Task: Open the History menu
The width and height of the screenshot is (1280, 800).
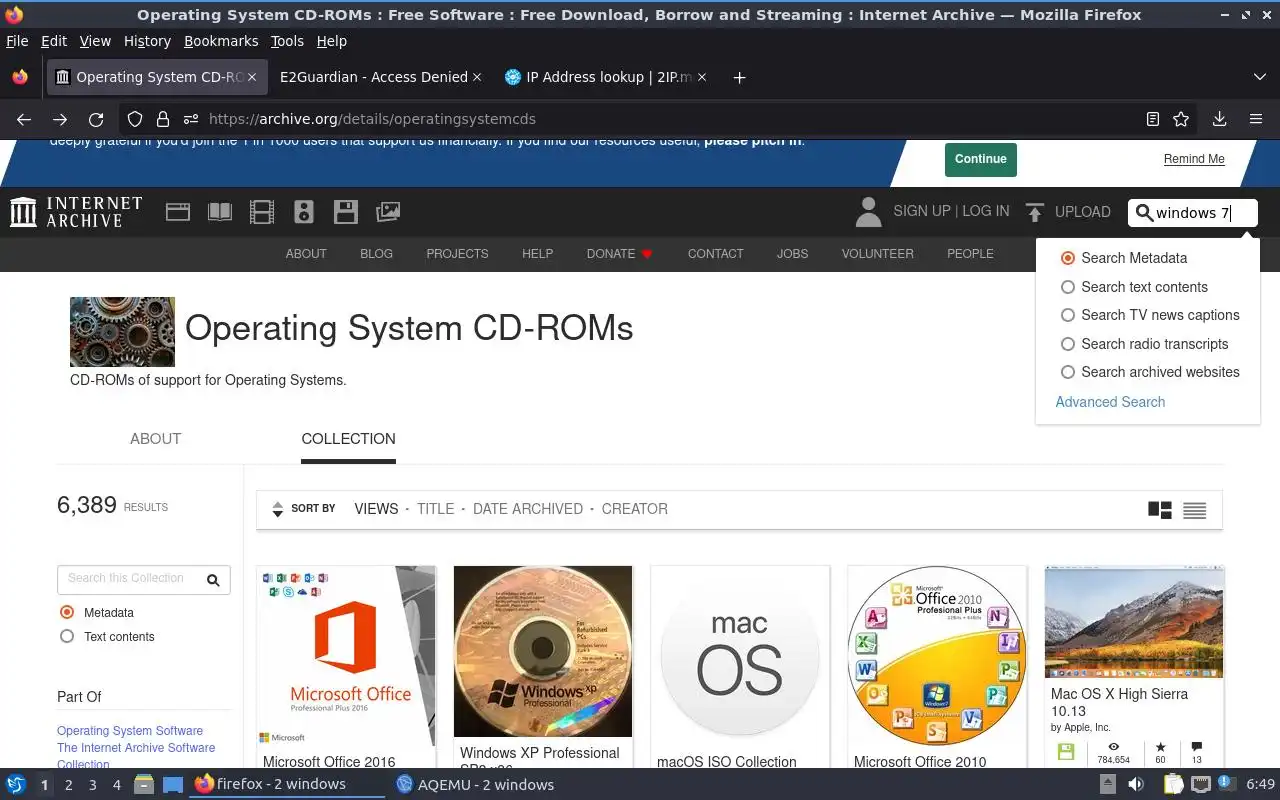Action: point(147,41)
